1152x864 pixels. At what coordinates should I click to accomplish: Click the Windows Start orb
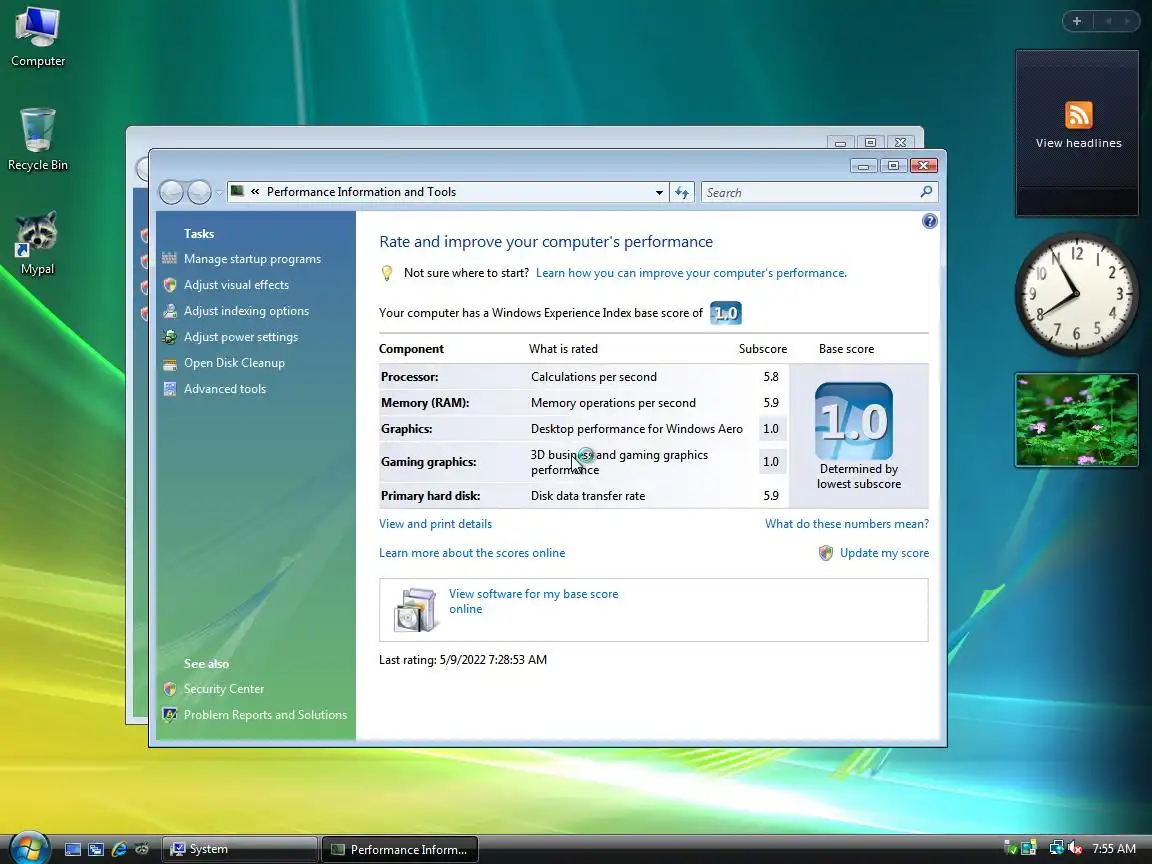pyautogui.click(x=29, y=848)
